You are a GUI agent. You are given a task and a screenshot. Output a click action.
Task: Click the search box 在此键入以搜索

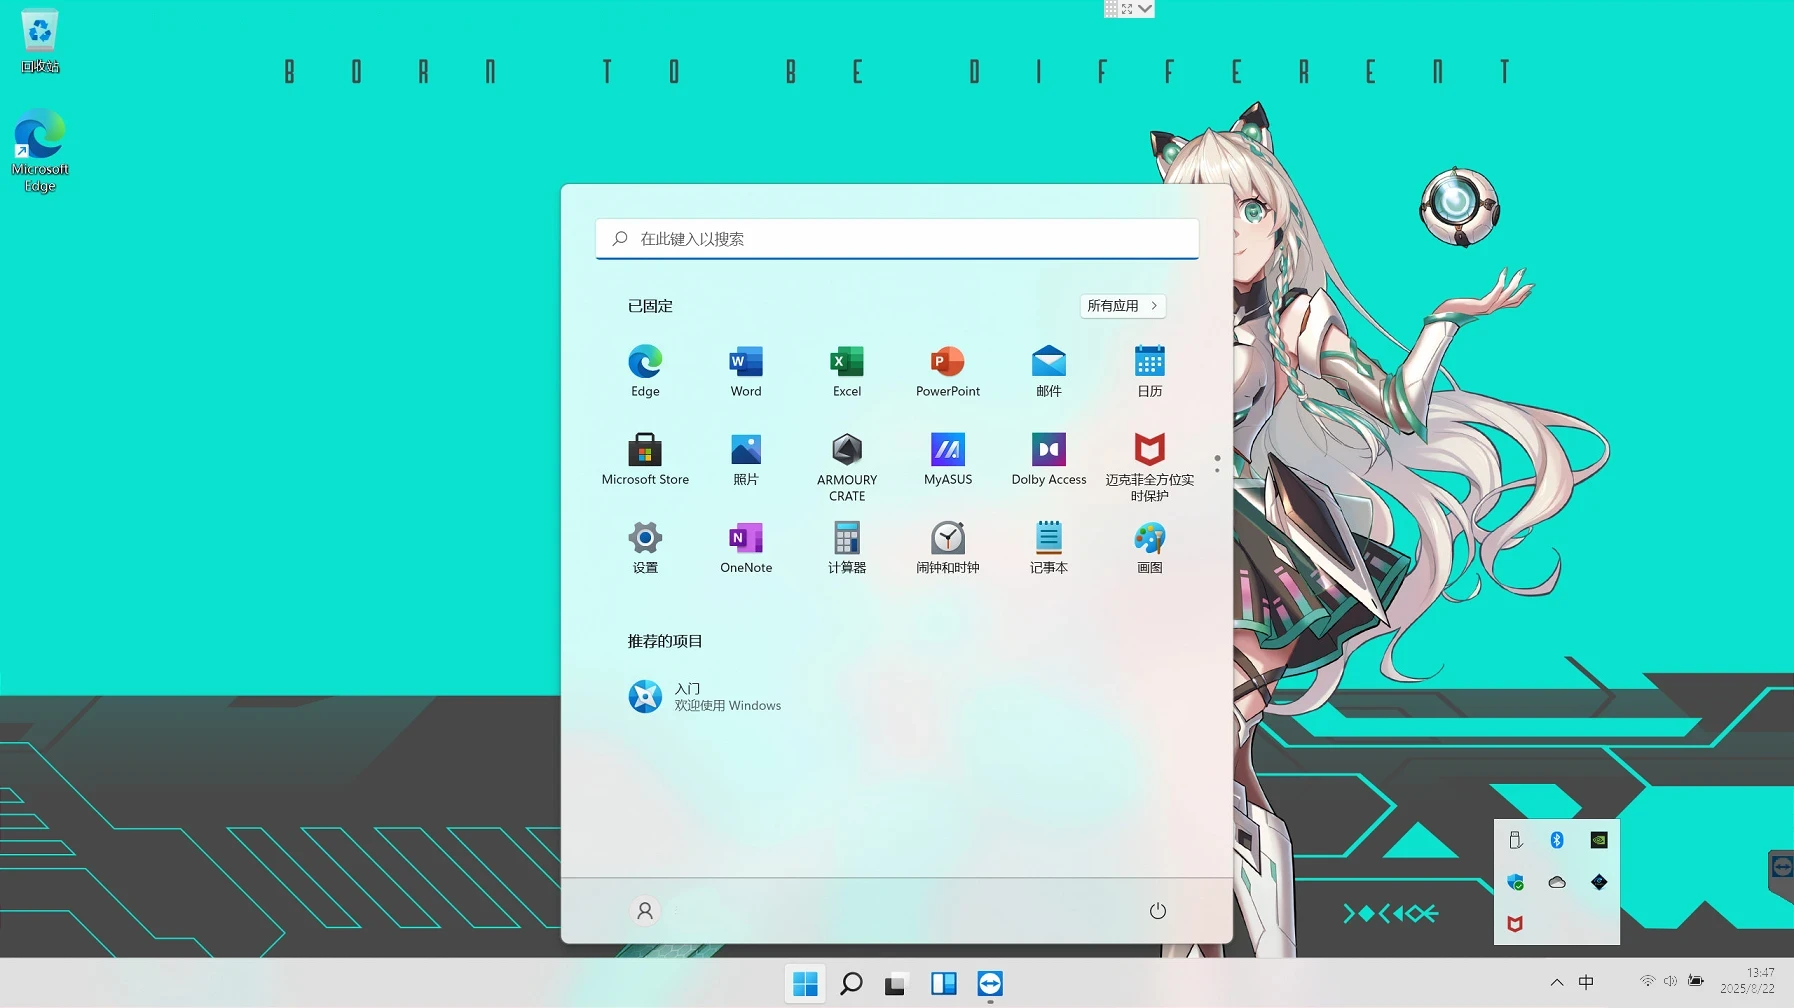(897, 239)
